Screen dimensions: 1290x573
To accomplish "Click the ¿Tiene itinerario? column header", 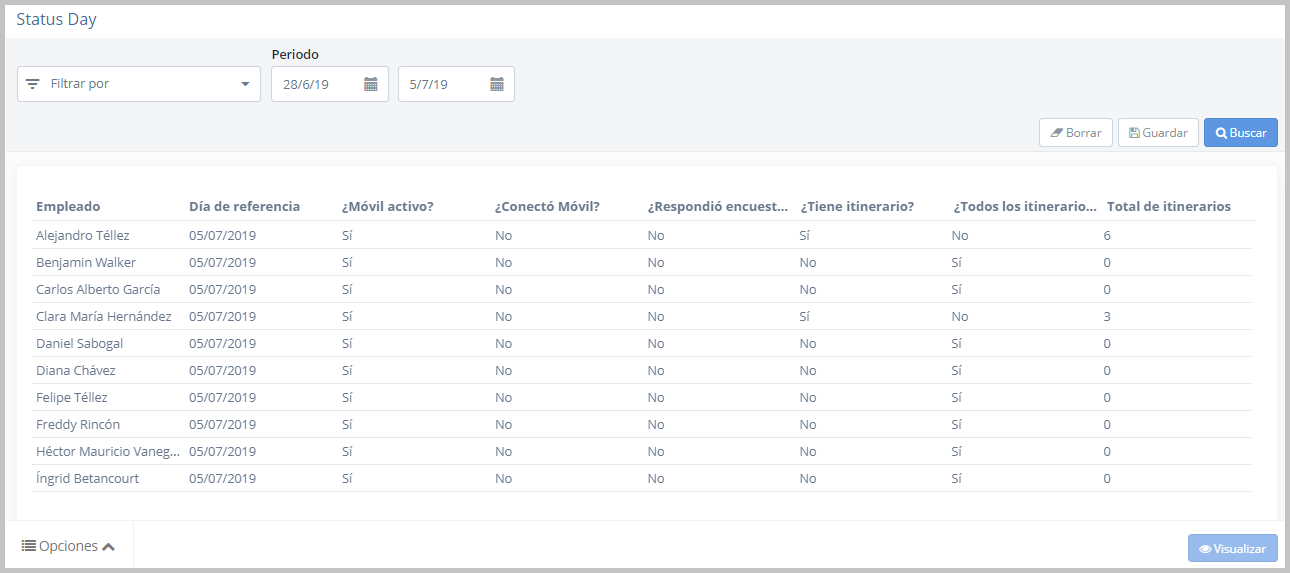I will pyautogui.click(x=857, y=207).
